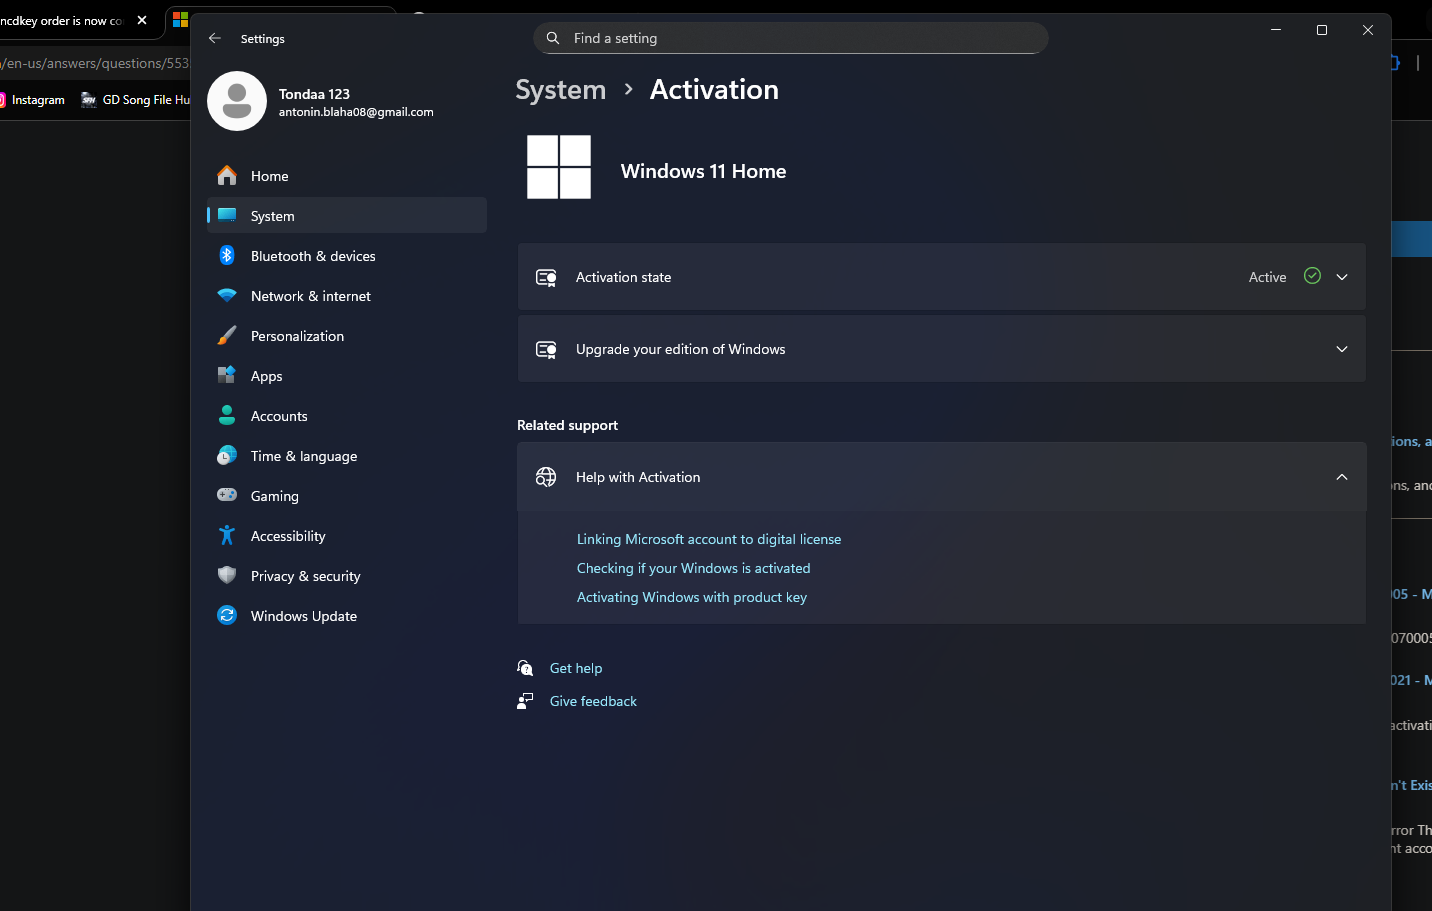Click into the Find a setting search box
1432x911 pixels.
click(x=790, y=38)
